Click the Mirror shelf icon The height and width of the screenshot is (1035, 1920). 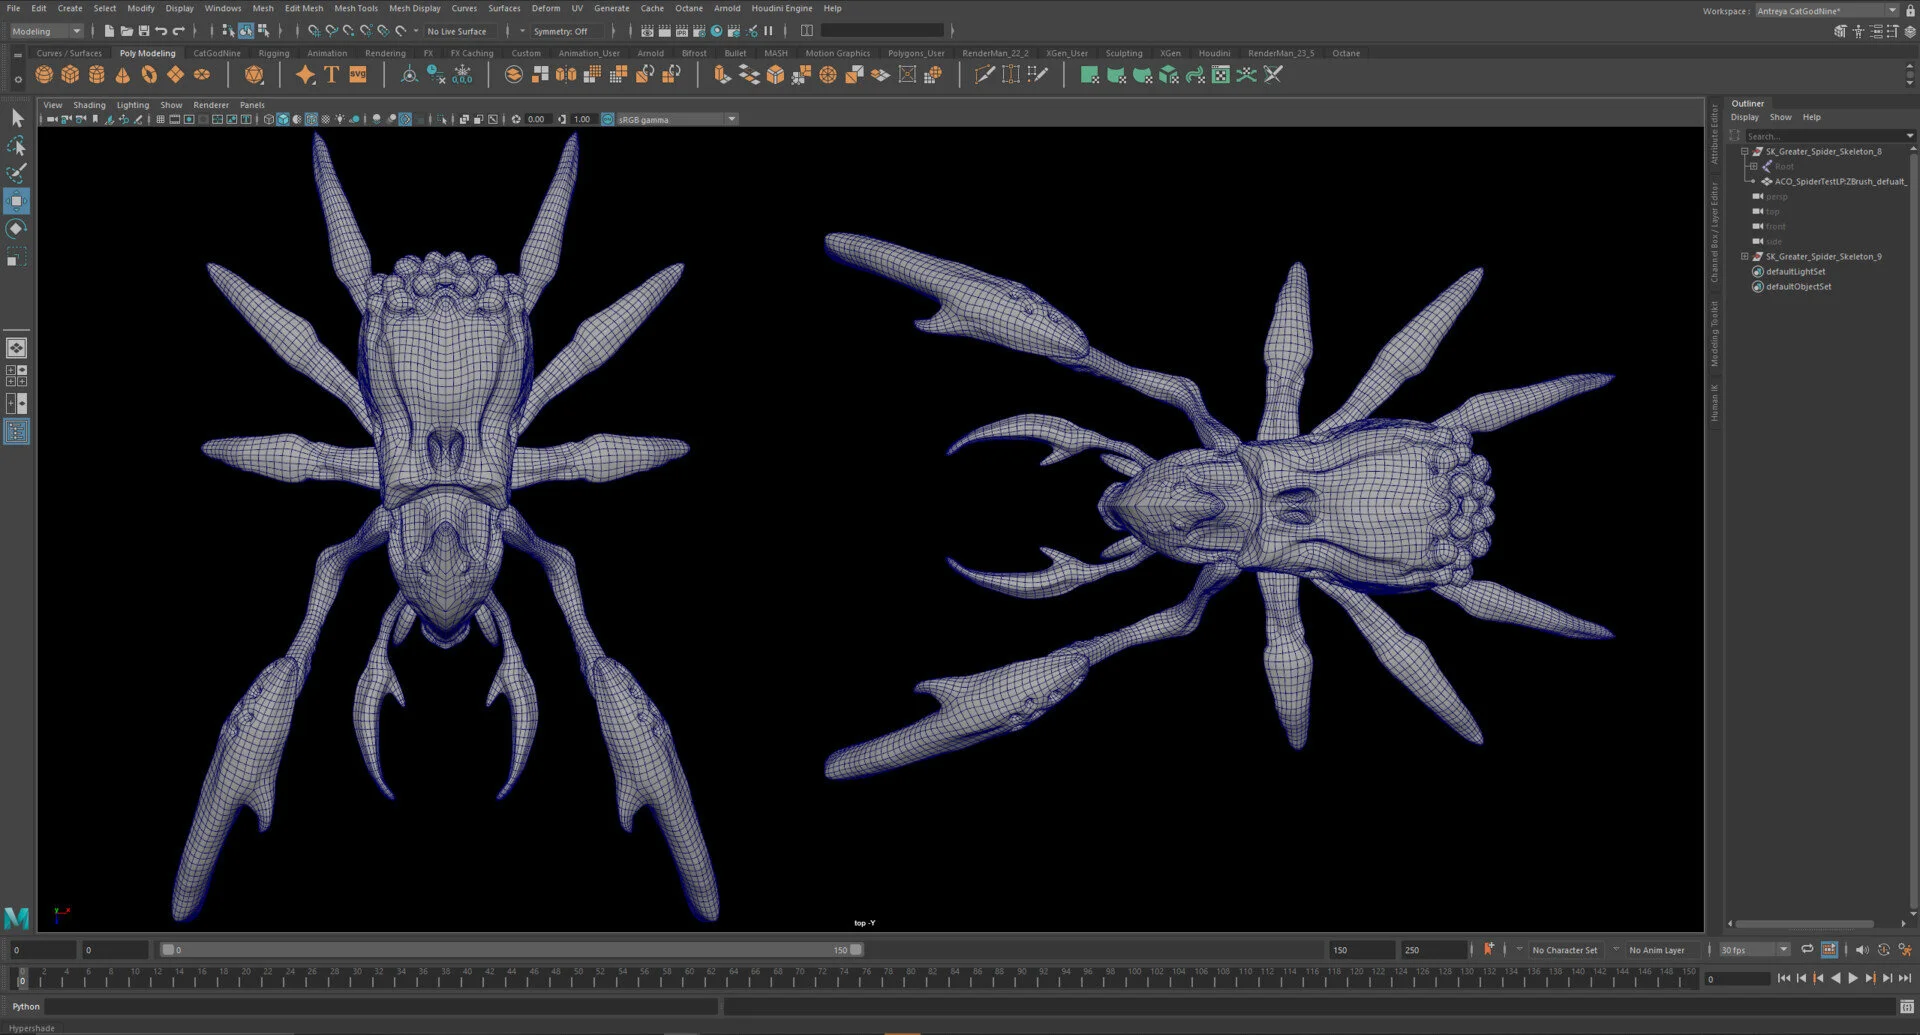[566, 75]
